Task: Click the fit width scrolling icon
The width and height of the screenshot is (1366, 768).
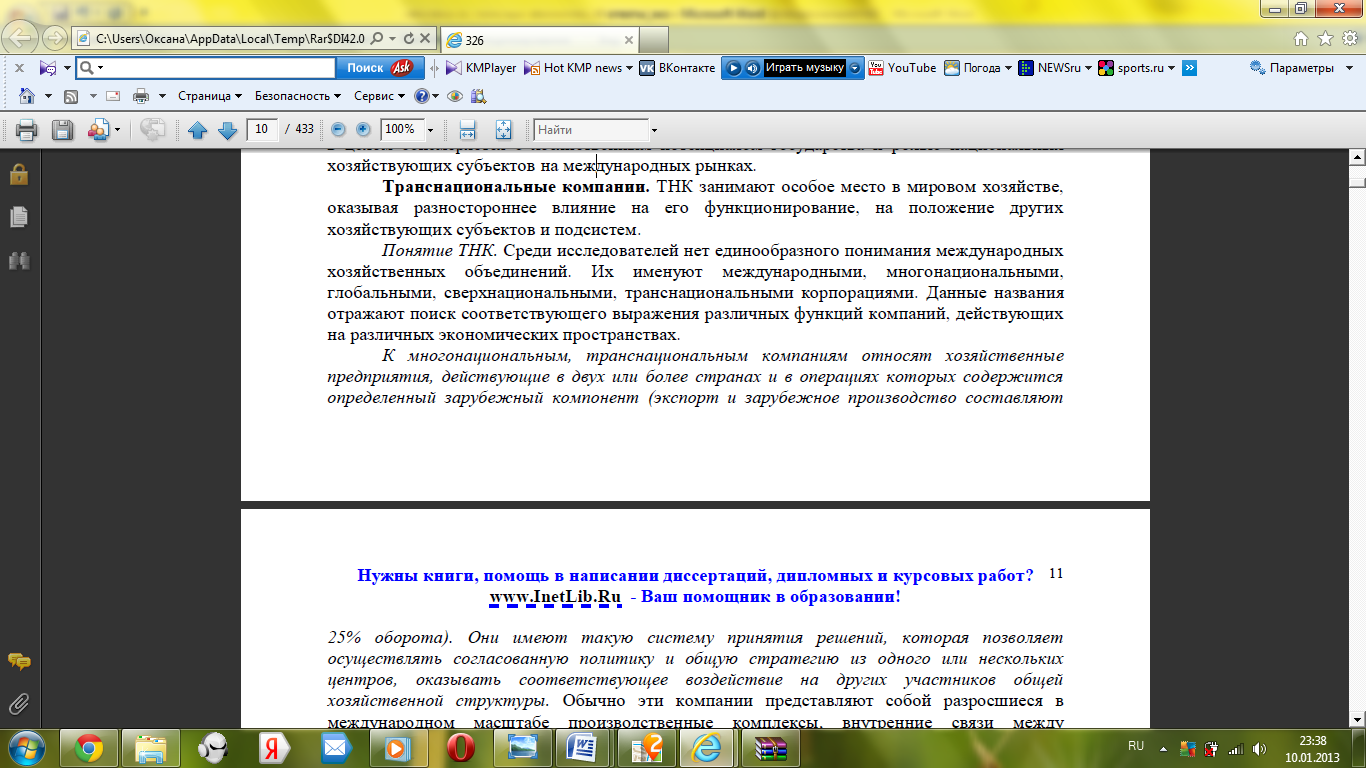Action: point(467,130)
